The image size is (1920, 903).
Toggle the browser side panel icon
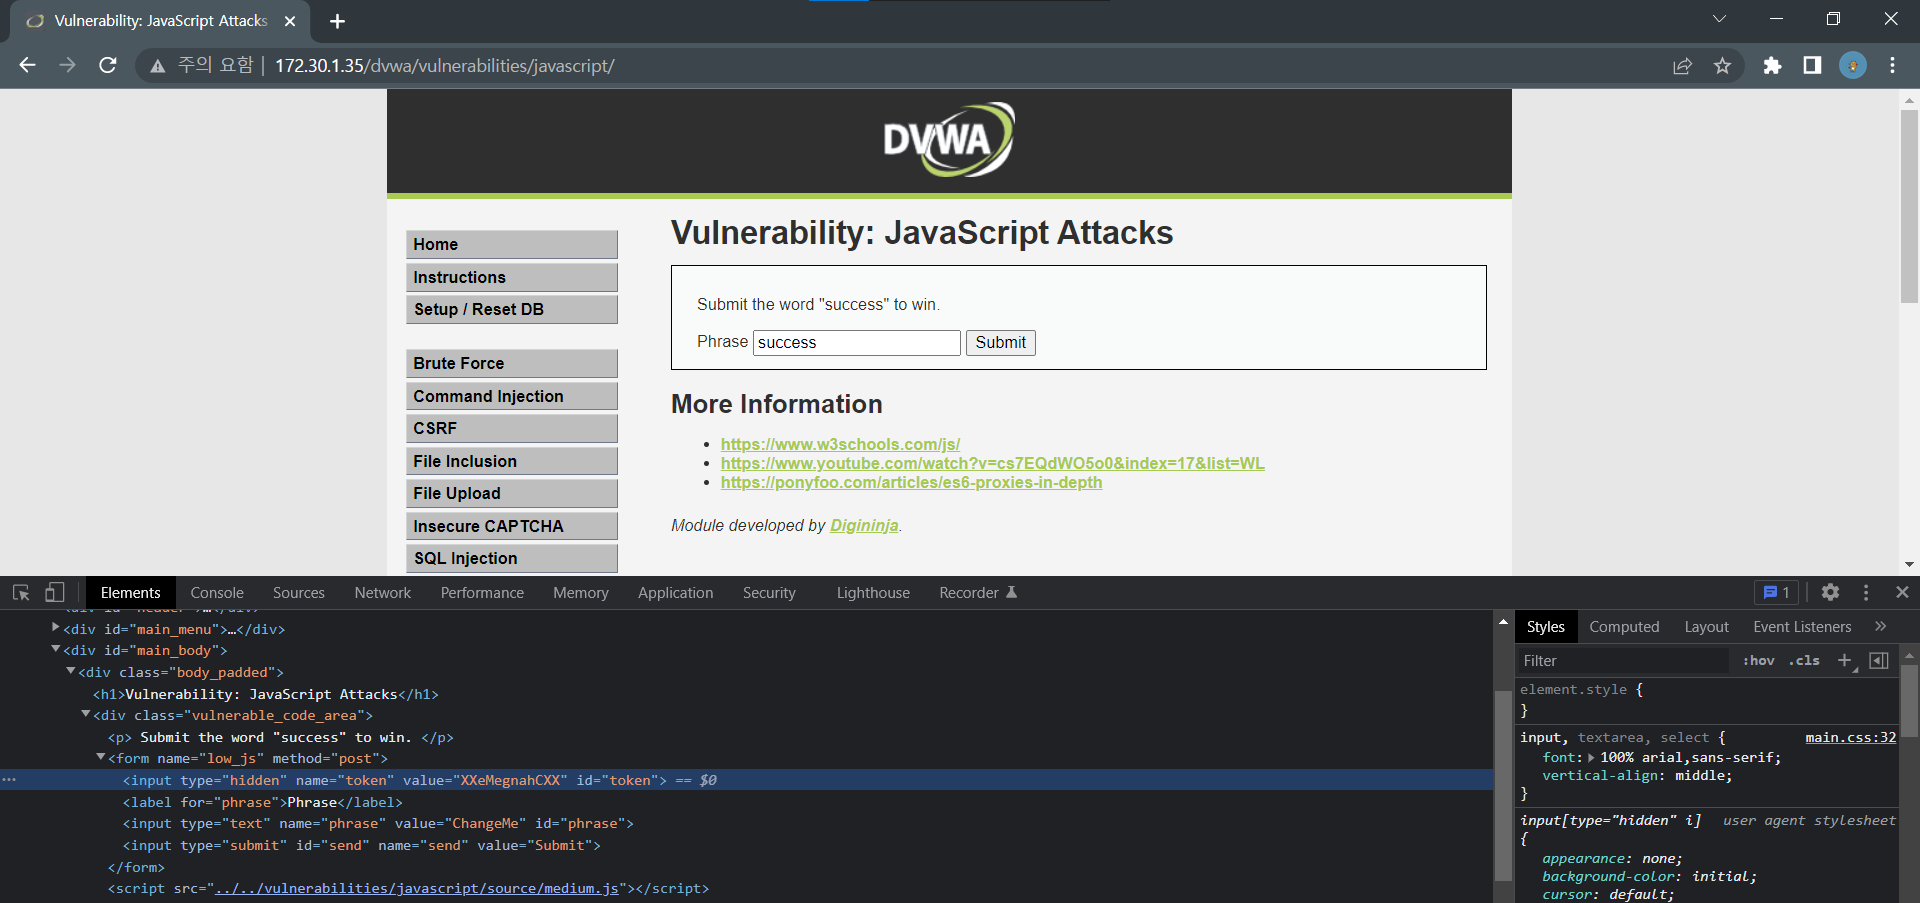pyautogui.click(x=1812, y=66)
